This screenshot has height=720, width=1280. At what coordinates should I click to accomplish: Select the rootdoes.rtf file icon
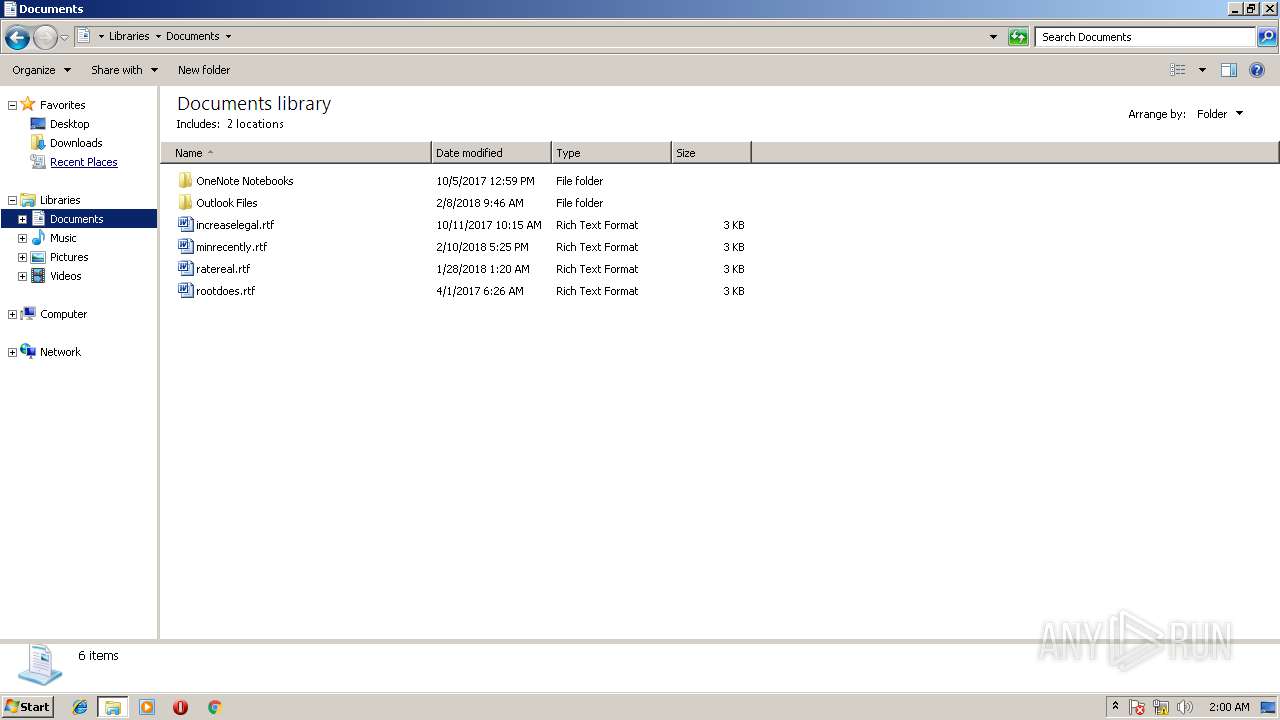[x=185, y=291]
